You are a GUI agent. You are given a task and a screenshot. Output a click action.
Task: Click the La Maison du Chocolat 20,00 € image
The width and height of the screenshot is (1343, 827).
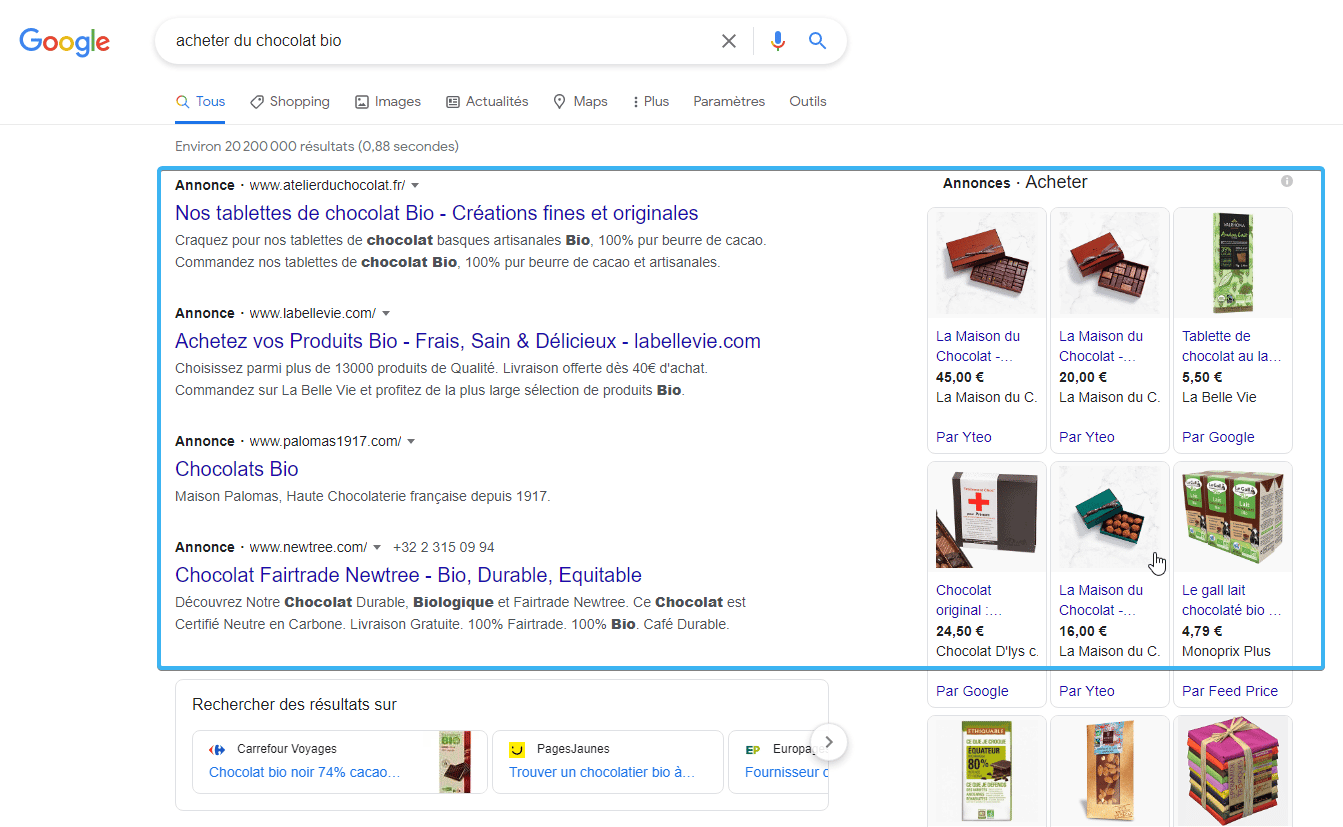click(x=1110, y=264)
